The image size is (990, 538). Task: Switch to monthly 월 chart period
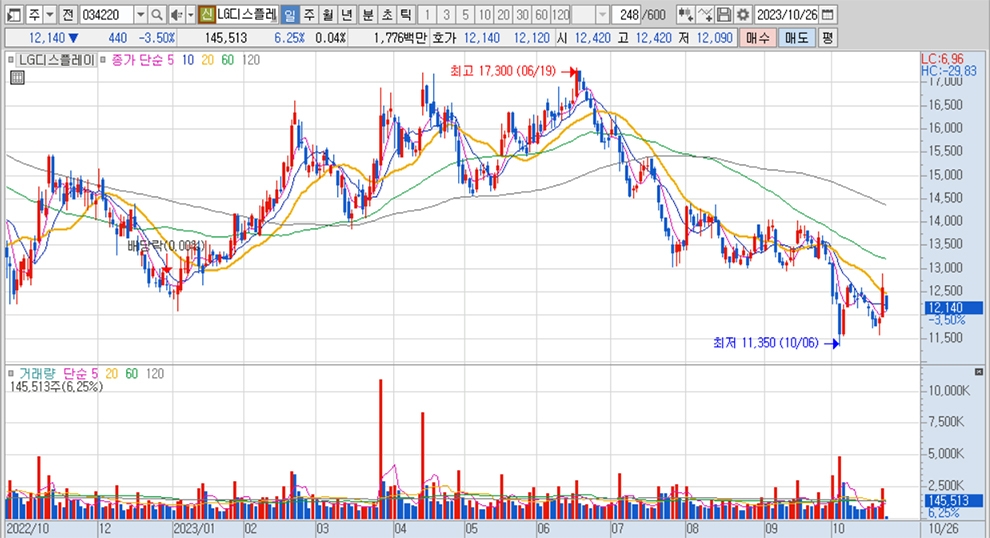pyautogui.click(x=328, y=14)
